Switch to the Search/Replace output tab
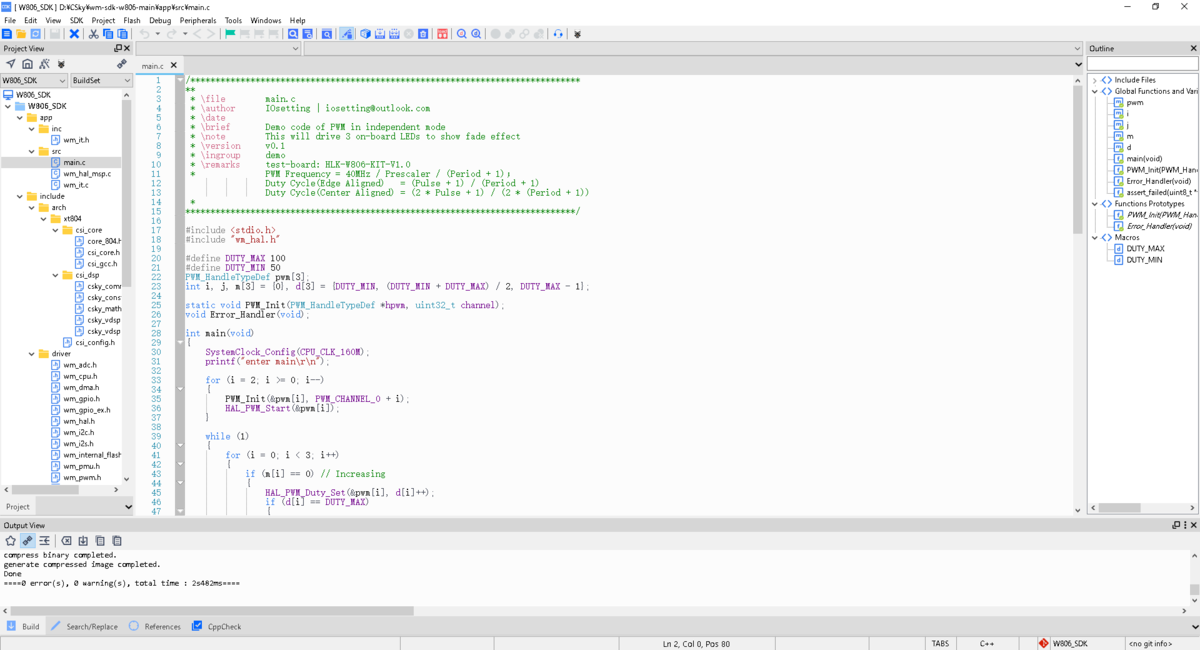1200x650 pixels. pyautogui.click(x=84, y=627)
